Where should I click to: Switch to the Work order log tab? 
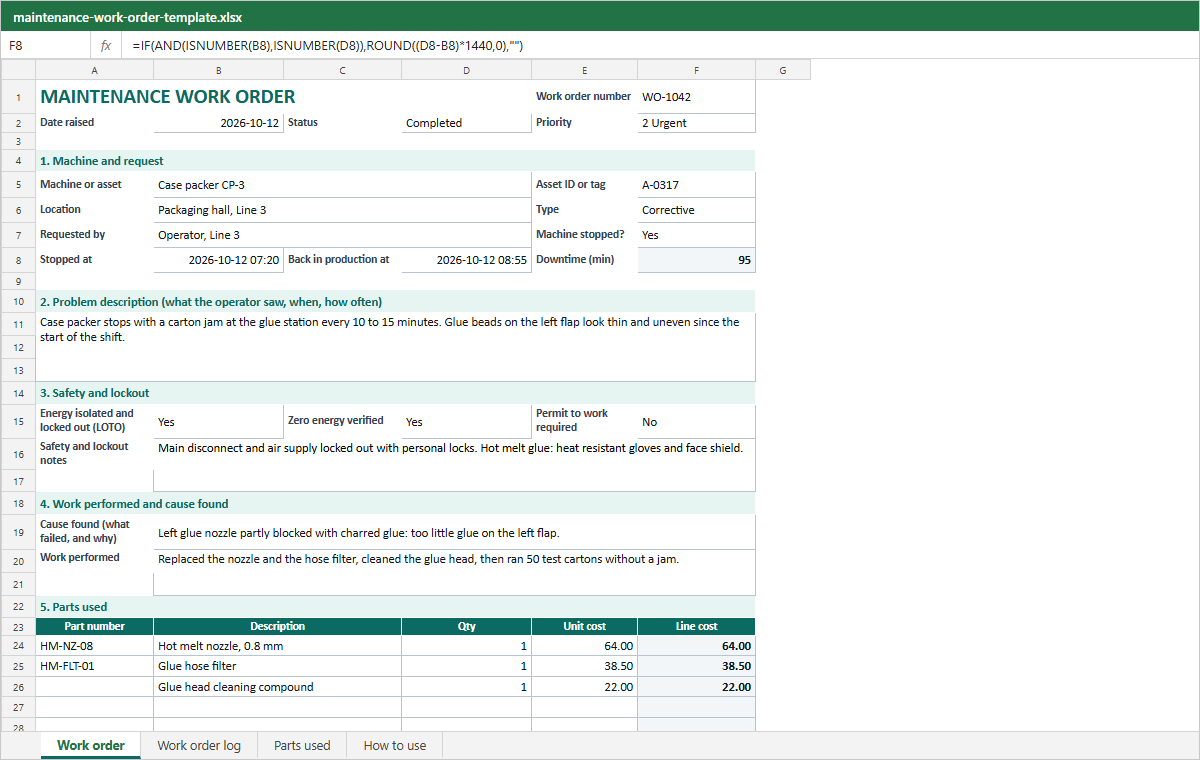(x=199, y=745)
